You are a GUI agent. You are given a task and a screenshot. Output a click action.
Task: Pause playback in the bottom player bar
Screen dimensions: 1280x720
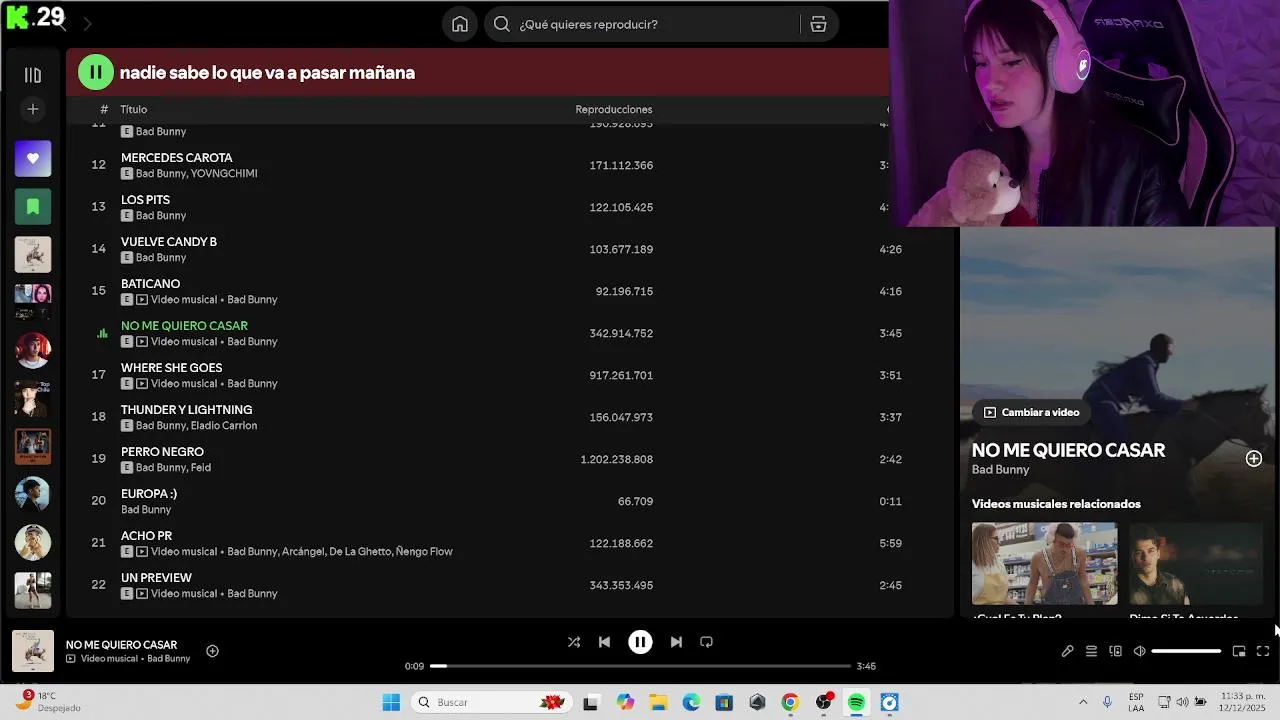640,642
